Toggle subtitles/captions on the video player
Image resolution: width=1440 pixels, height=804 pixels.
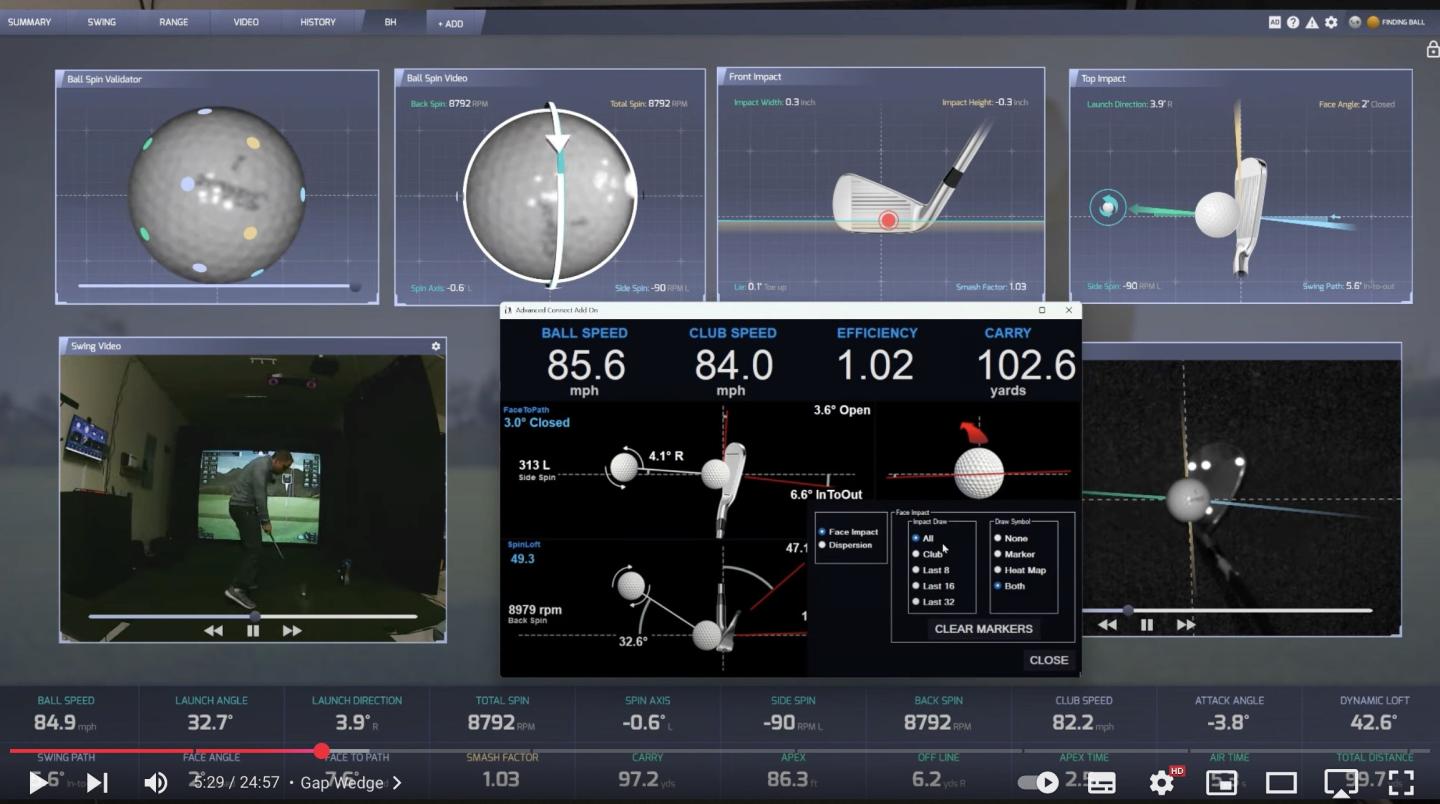point(1101,782)
